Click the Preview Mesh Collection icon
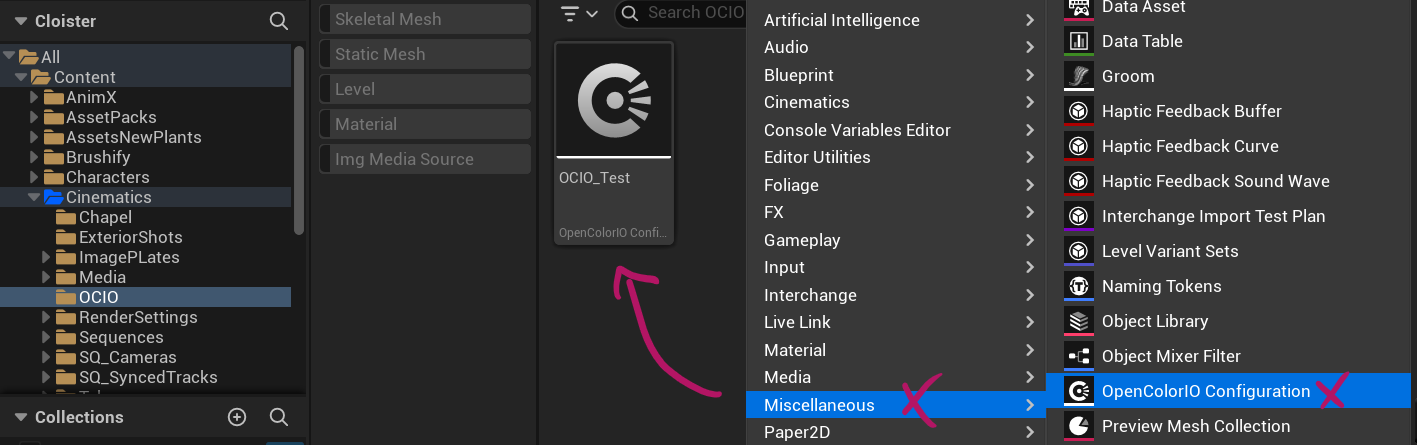 1079,426
